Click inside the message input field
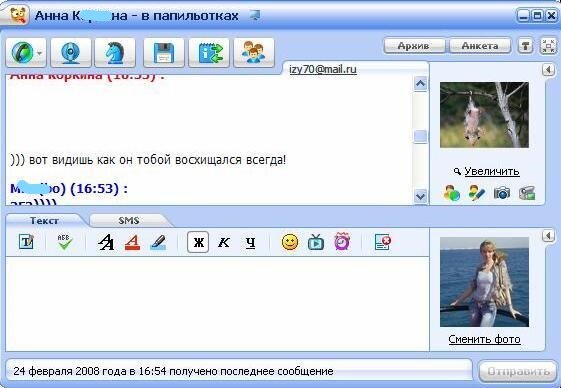Viewport: 561px width, 388px height. point(218,304)
